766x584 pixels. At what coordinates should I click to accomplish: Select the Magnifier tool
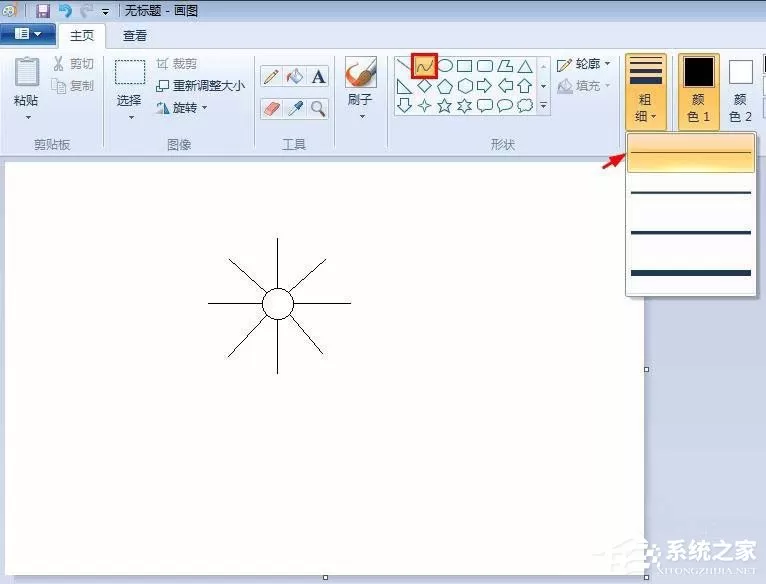(x=318, y=108)
